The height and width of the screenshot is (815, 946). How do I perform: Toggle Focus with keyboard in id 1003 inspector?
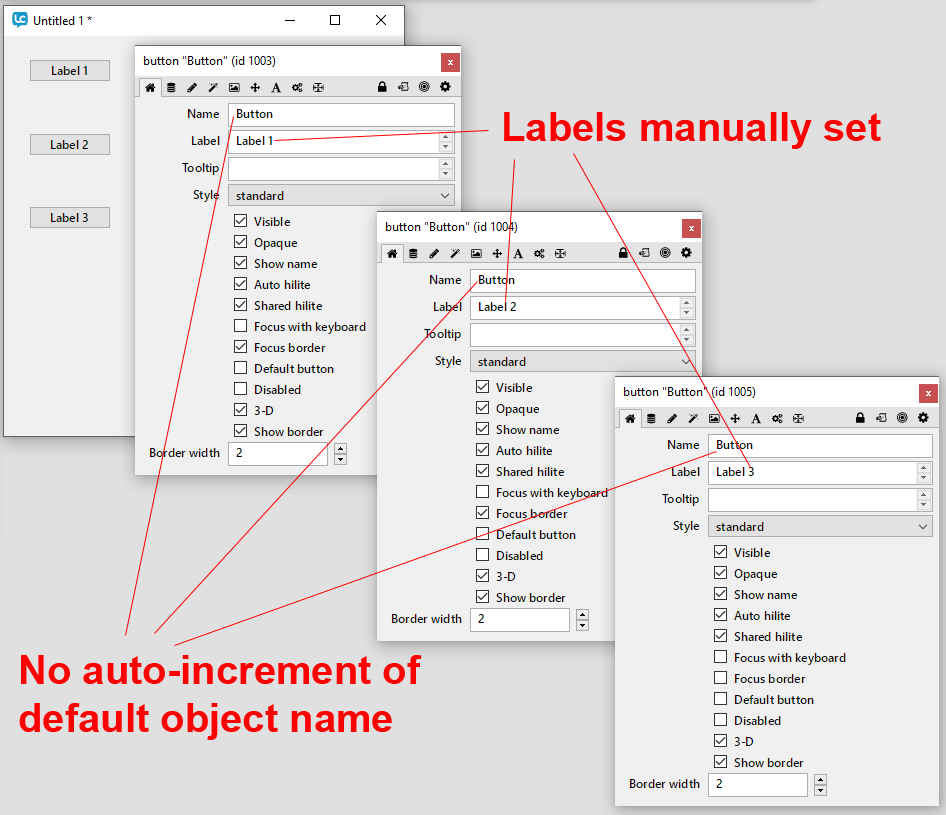click(241, 327)
